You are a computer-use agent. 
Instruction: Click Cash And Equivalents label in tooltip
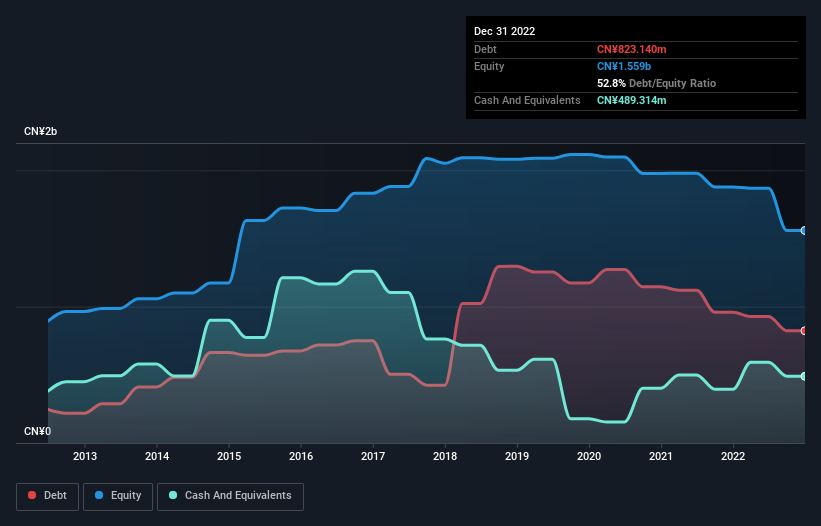[x=527, y=100]
